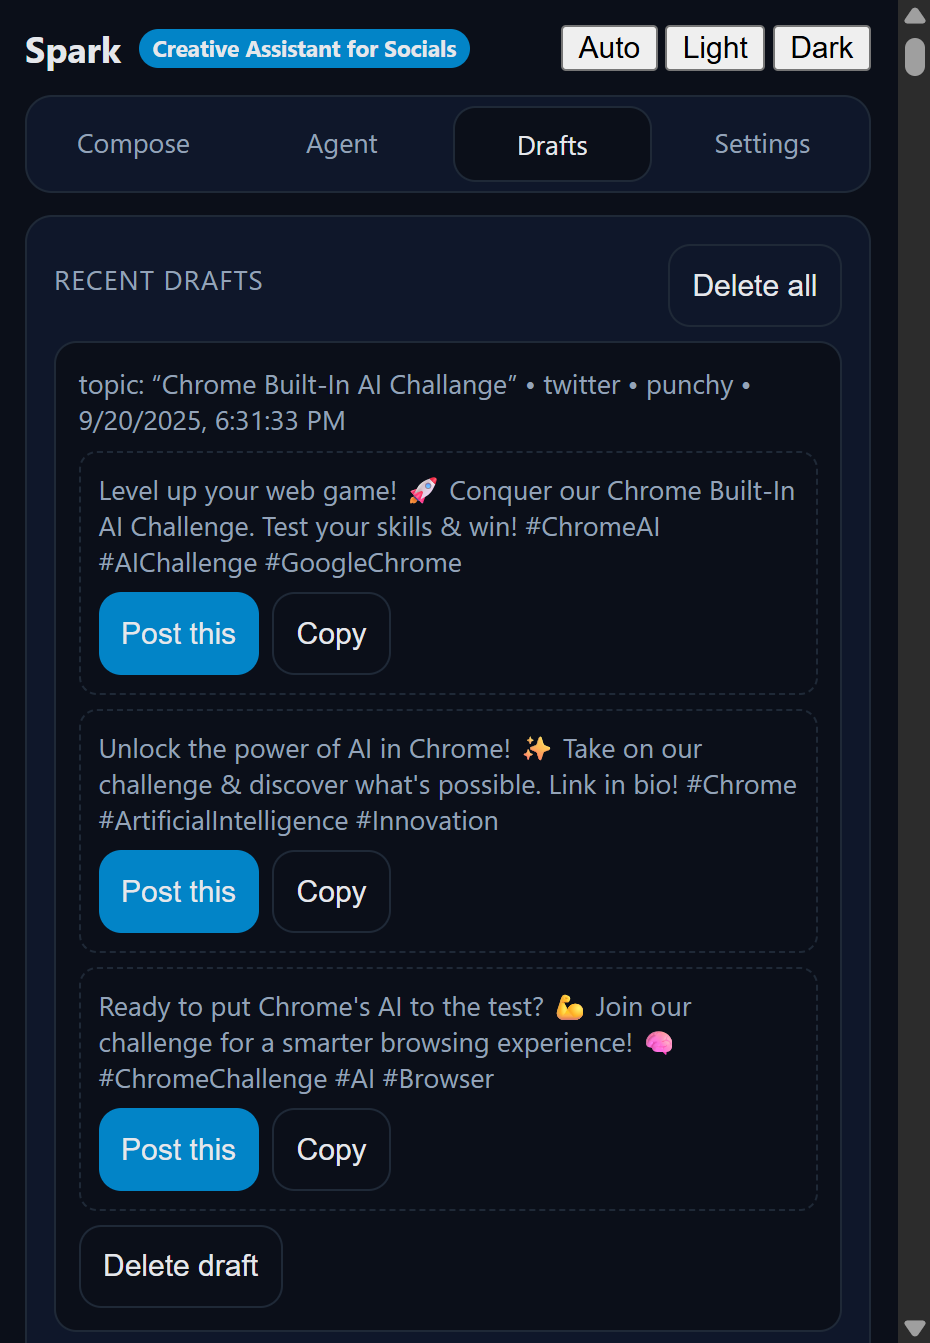Viewport: 930px width, 1343px height.
Task: Click the Spark app title
Action: (73, 50)
